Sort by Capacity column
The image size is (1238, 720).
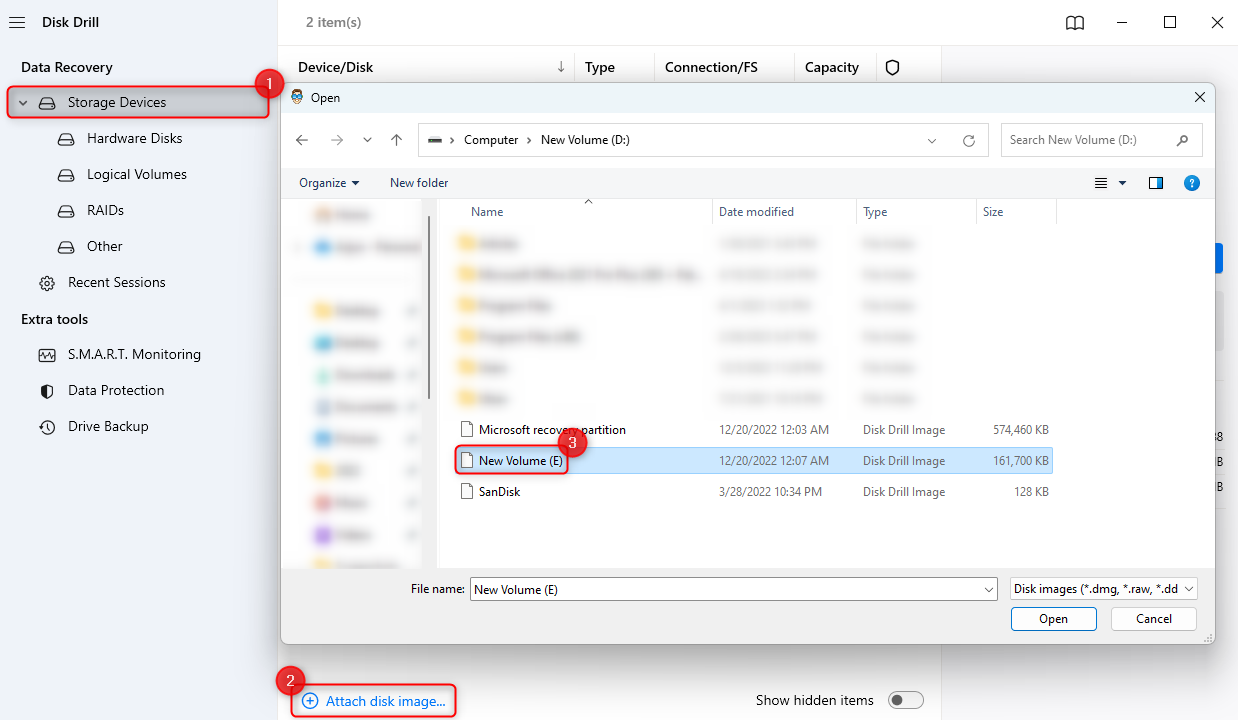[x=832, y=67]
